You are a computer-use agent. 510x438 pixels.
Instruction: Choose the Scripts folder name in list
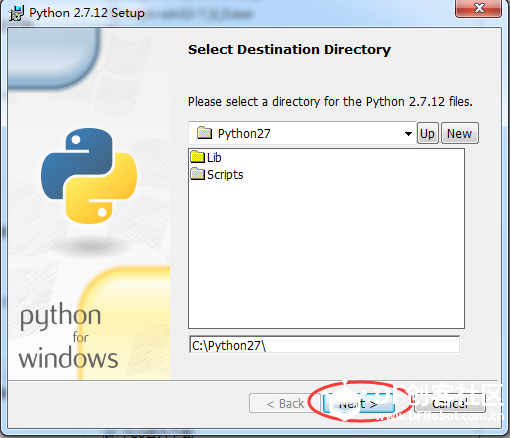click(x=225, y=175)
